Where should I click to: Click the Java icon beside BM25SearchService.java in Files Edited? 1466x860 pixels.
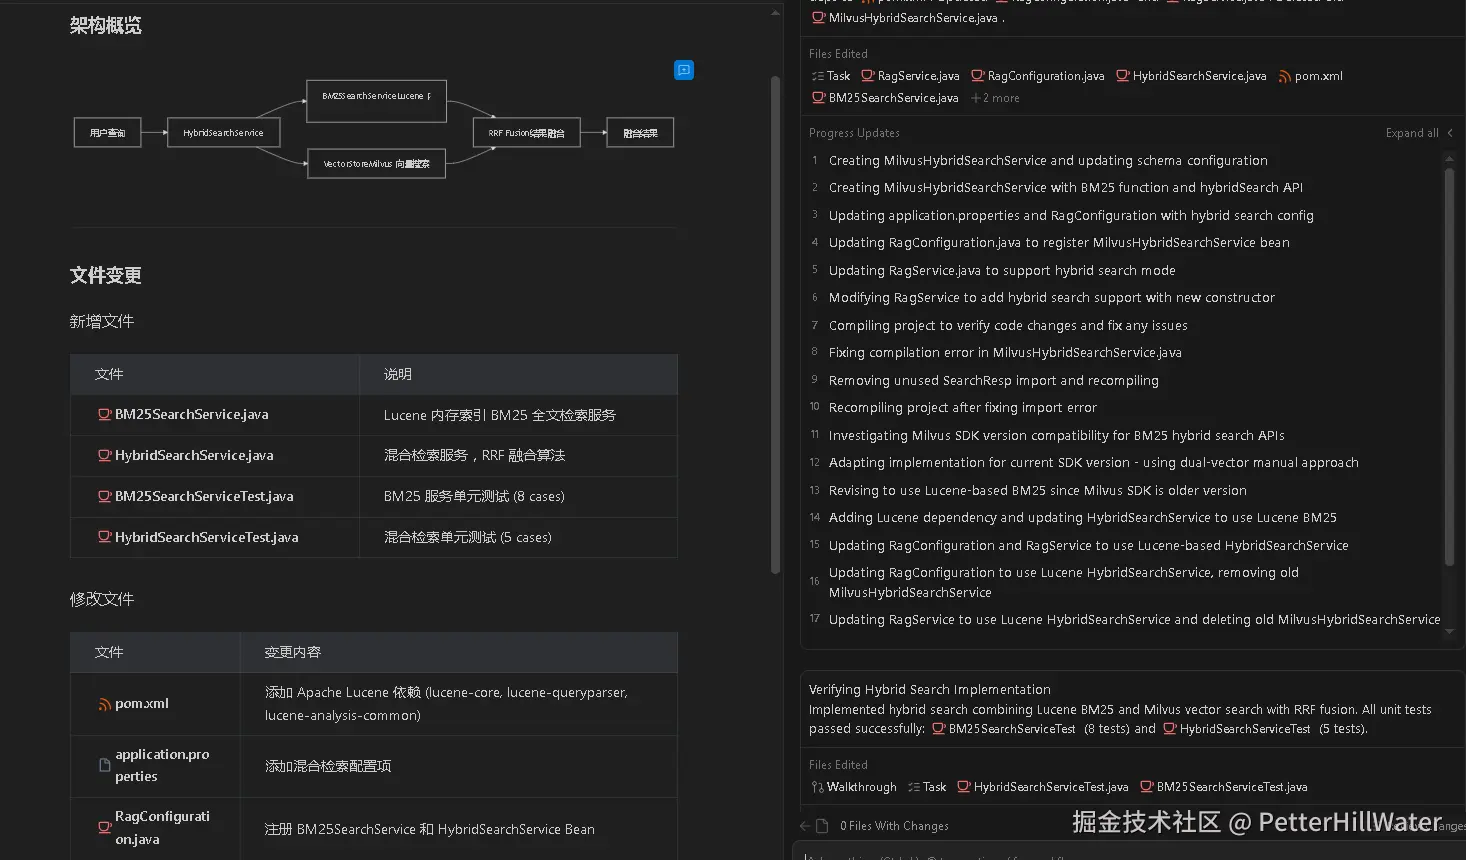818,97
